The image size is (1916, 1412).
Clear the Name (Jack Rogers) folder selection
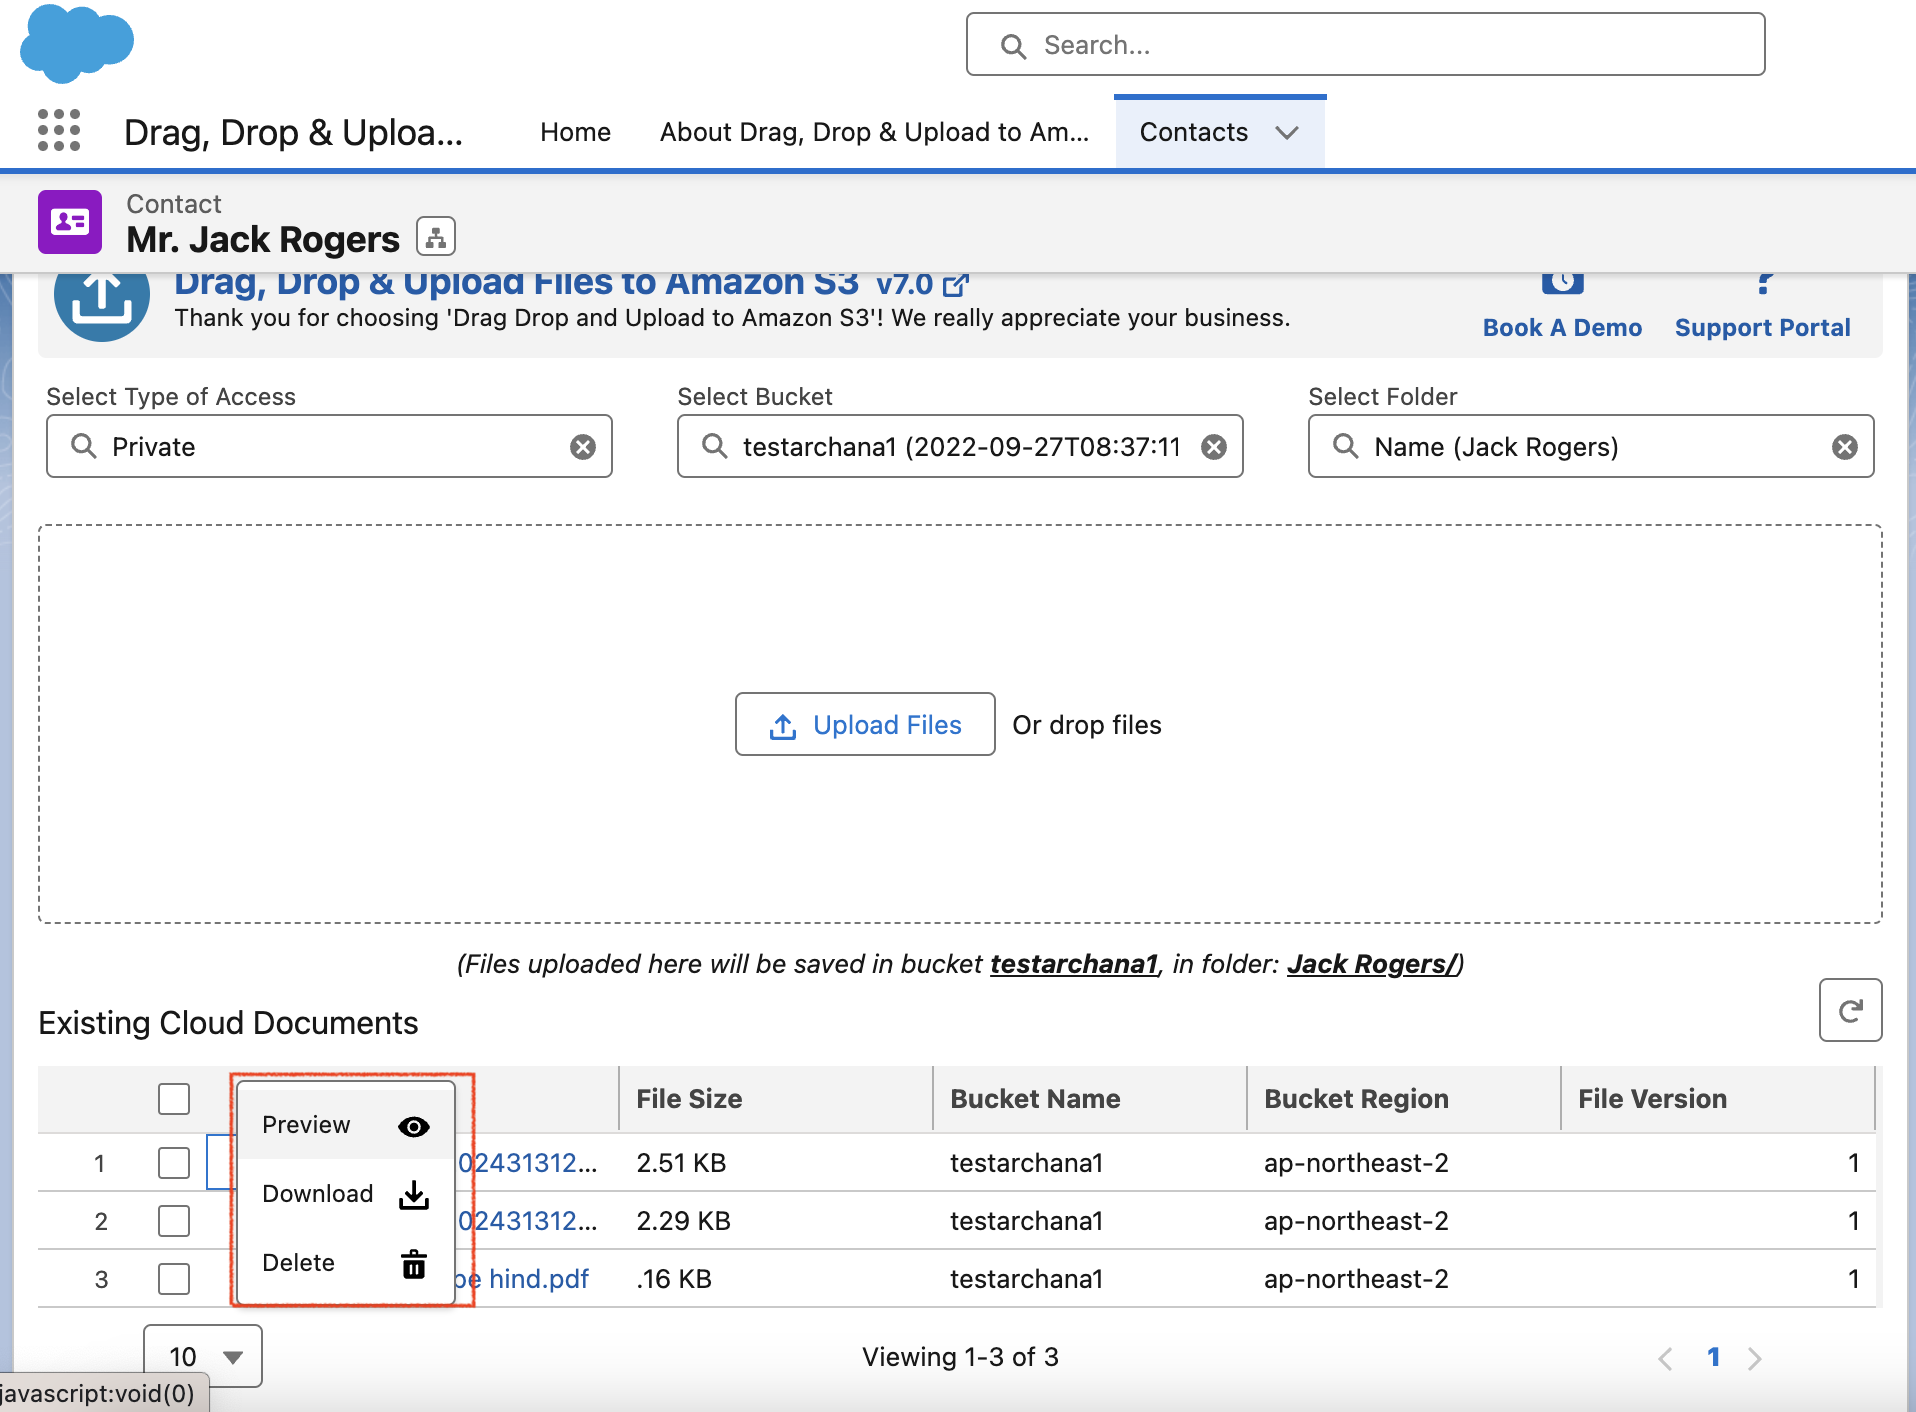pos(1845,447)
